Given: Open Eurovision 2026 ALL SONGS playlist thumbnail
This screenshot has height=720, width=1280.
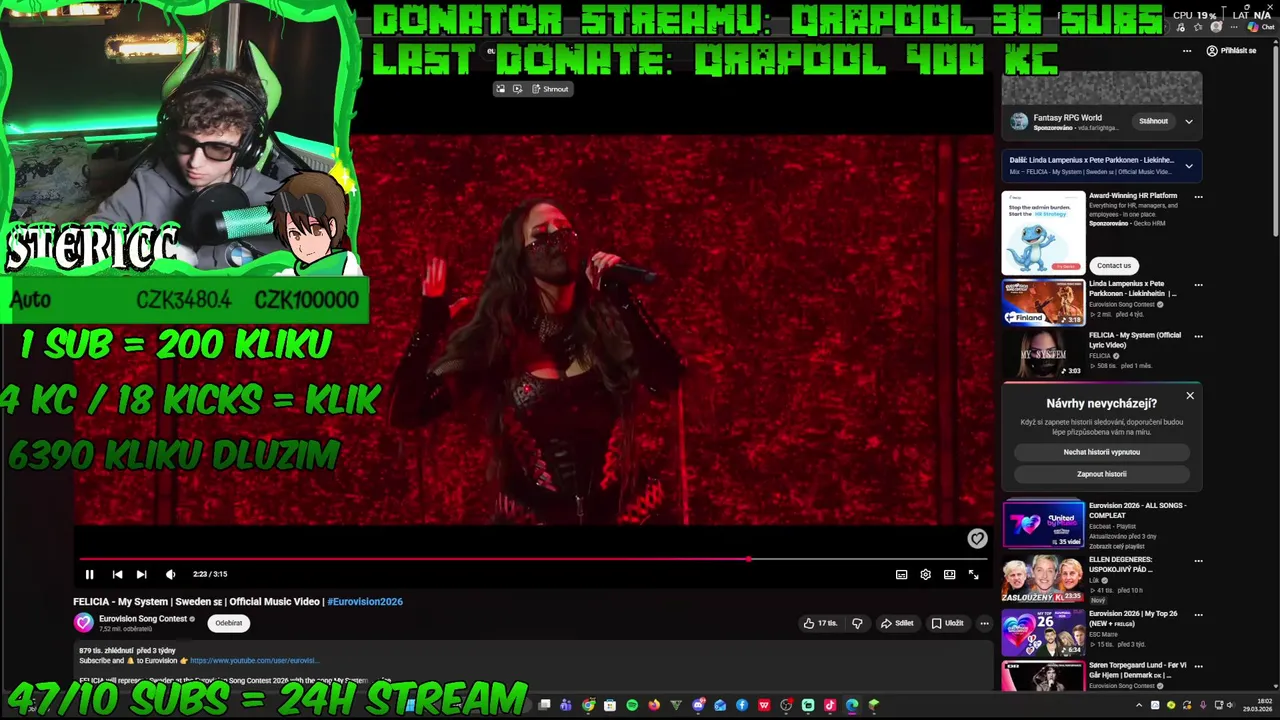Looking at the screenshot, I should tap(1043, 524).
